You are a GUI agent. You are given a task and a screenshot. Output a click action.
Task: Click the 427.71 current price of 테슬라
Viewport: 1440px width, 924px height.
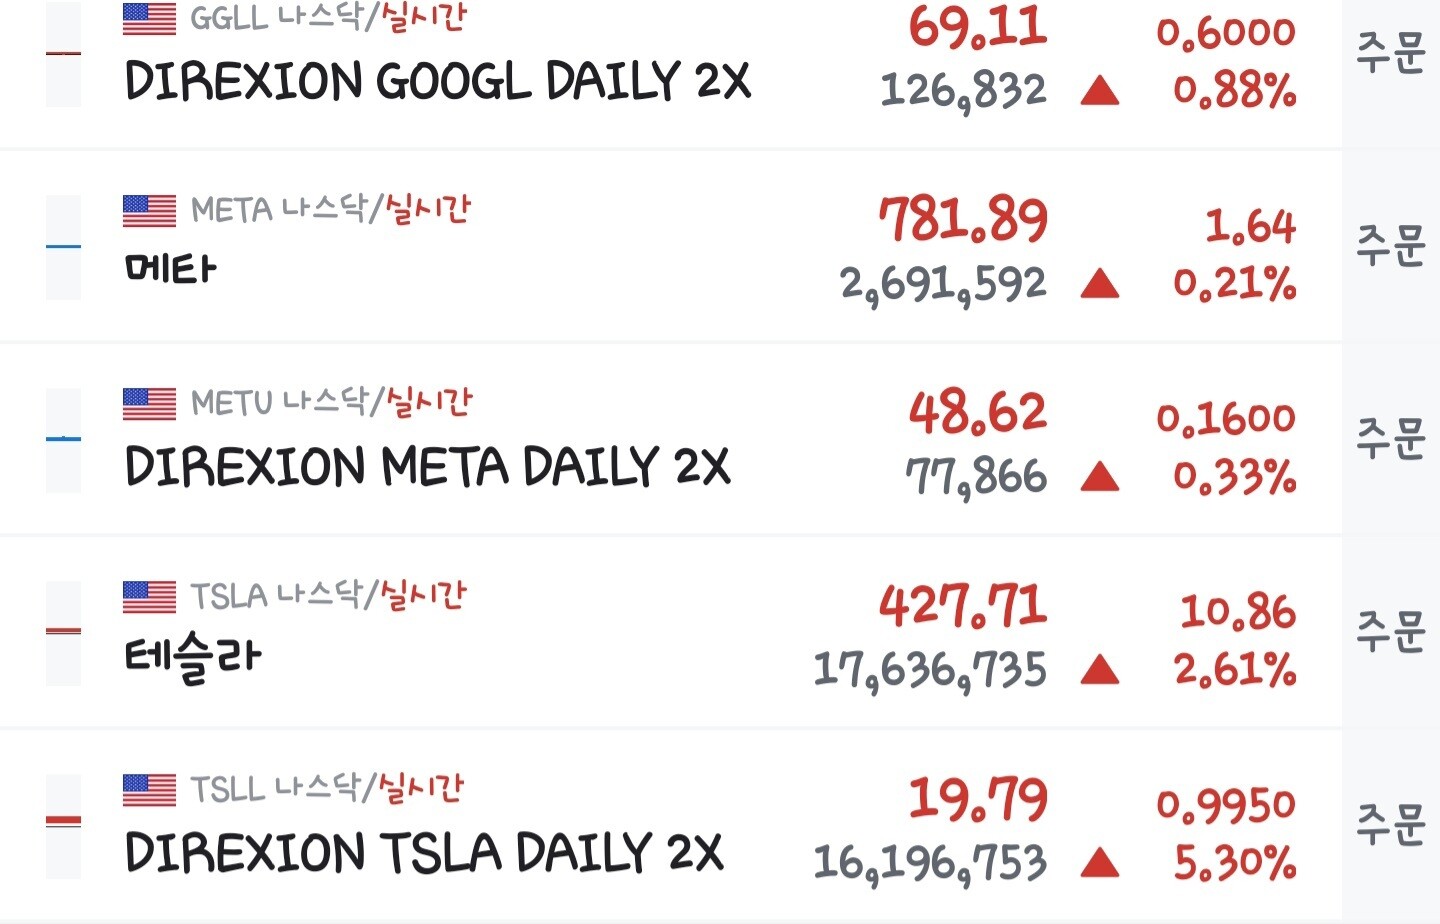(963, 606)
